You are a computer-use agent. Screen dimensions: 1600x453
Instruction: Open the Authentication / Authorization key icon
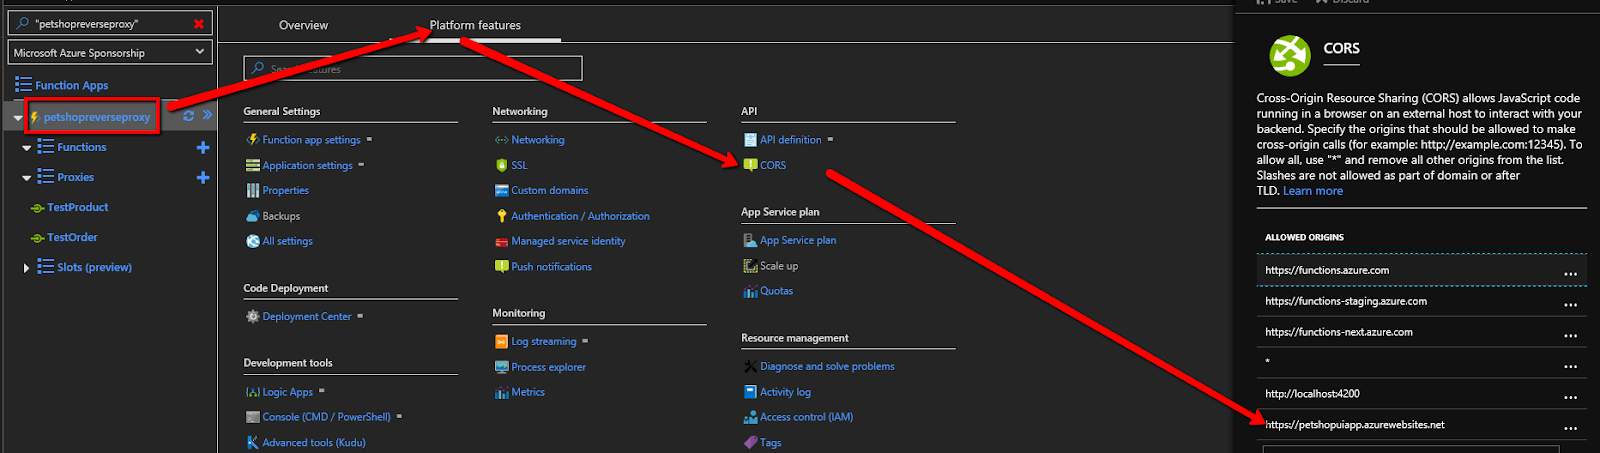click(x=502, y=216)
